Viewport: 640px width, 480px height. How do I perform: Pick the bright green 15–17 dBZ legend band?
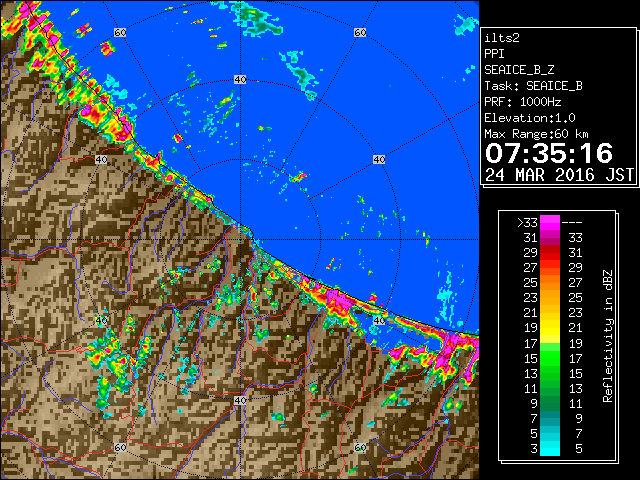coord(550,358)
